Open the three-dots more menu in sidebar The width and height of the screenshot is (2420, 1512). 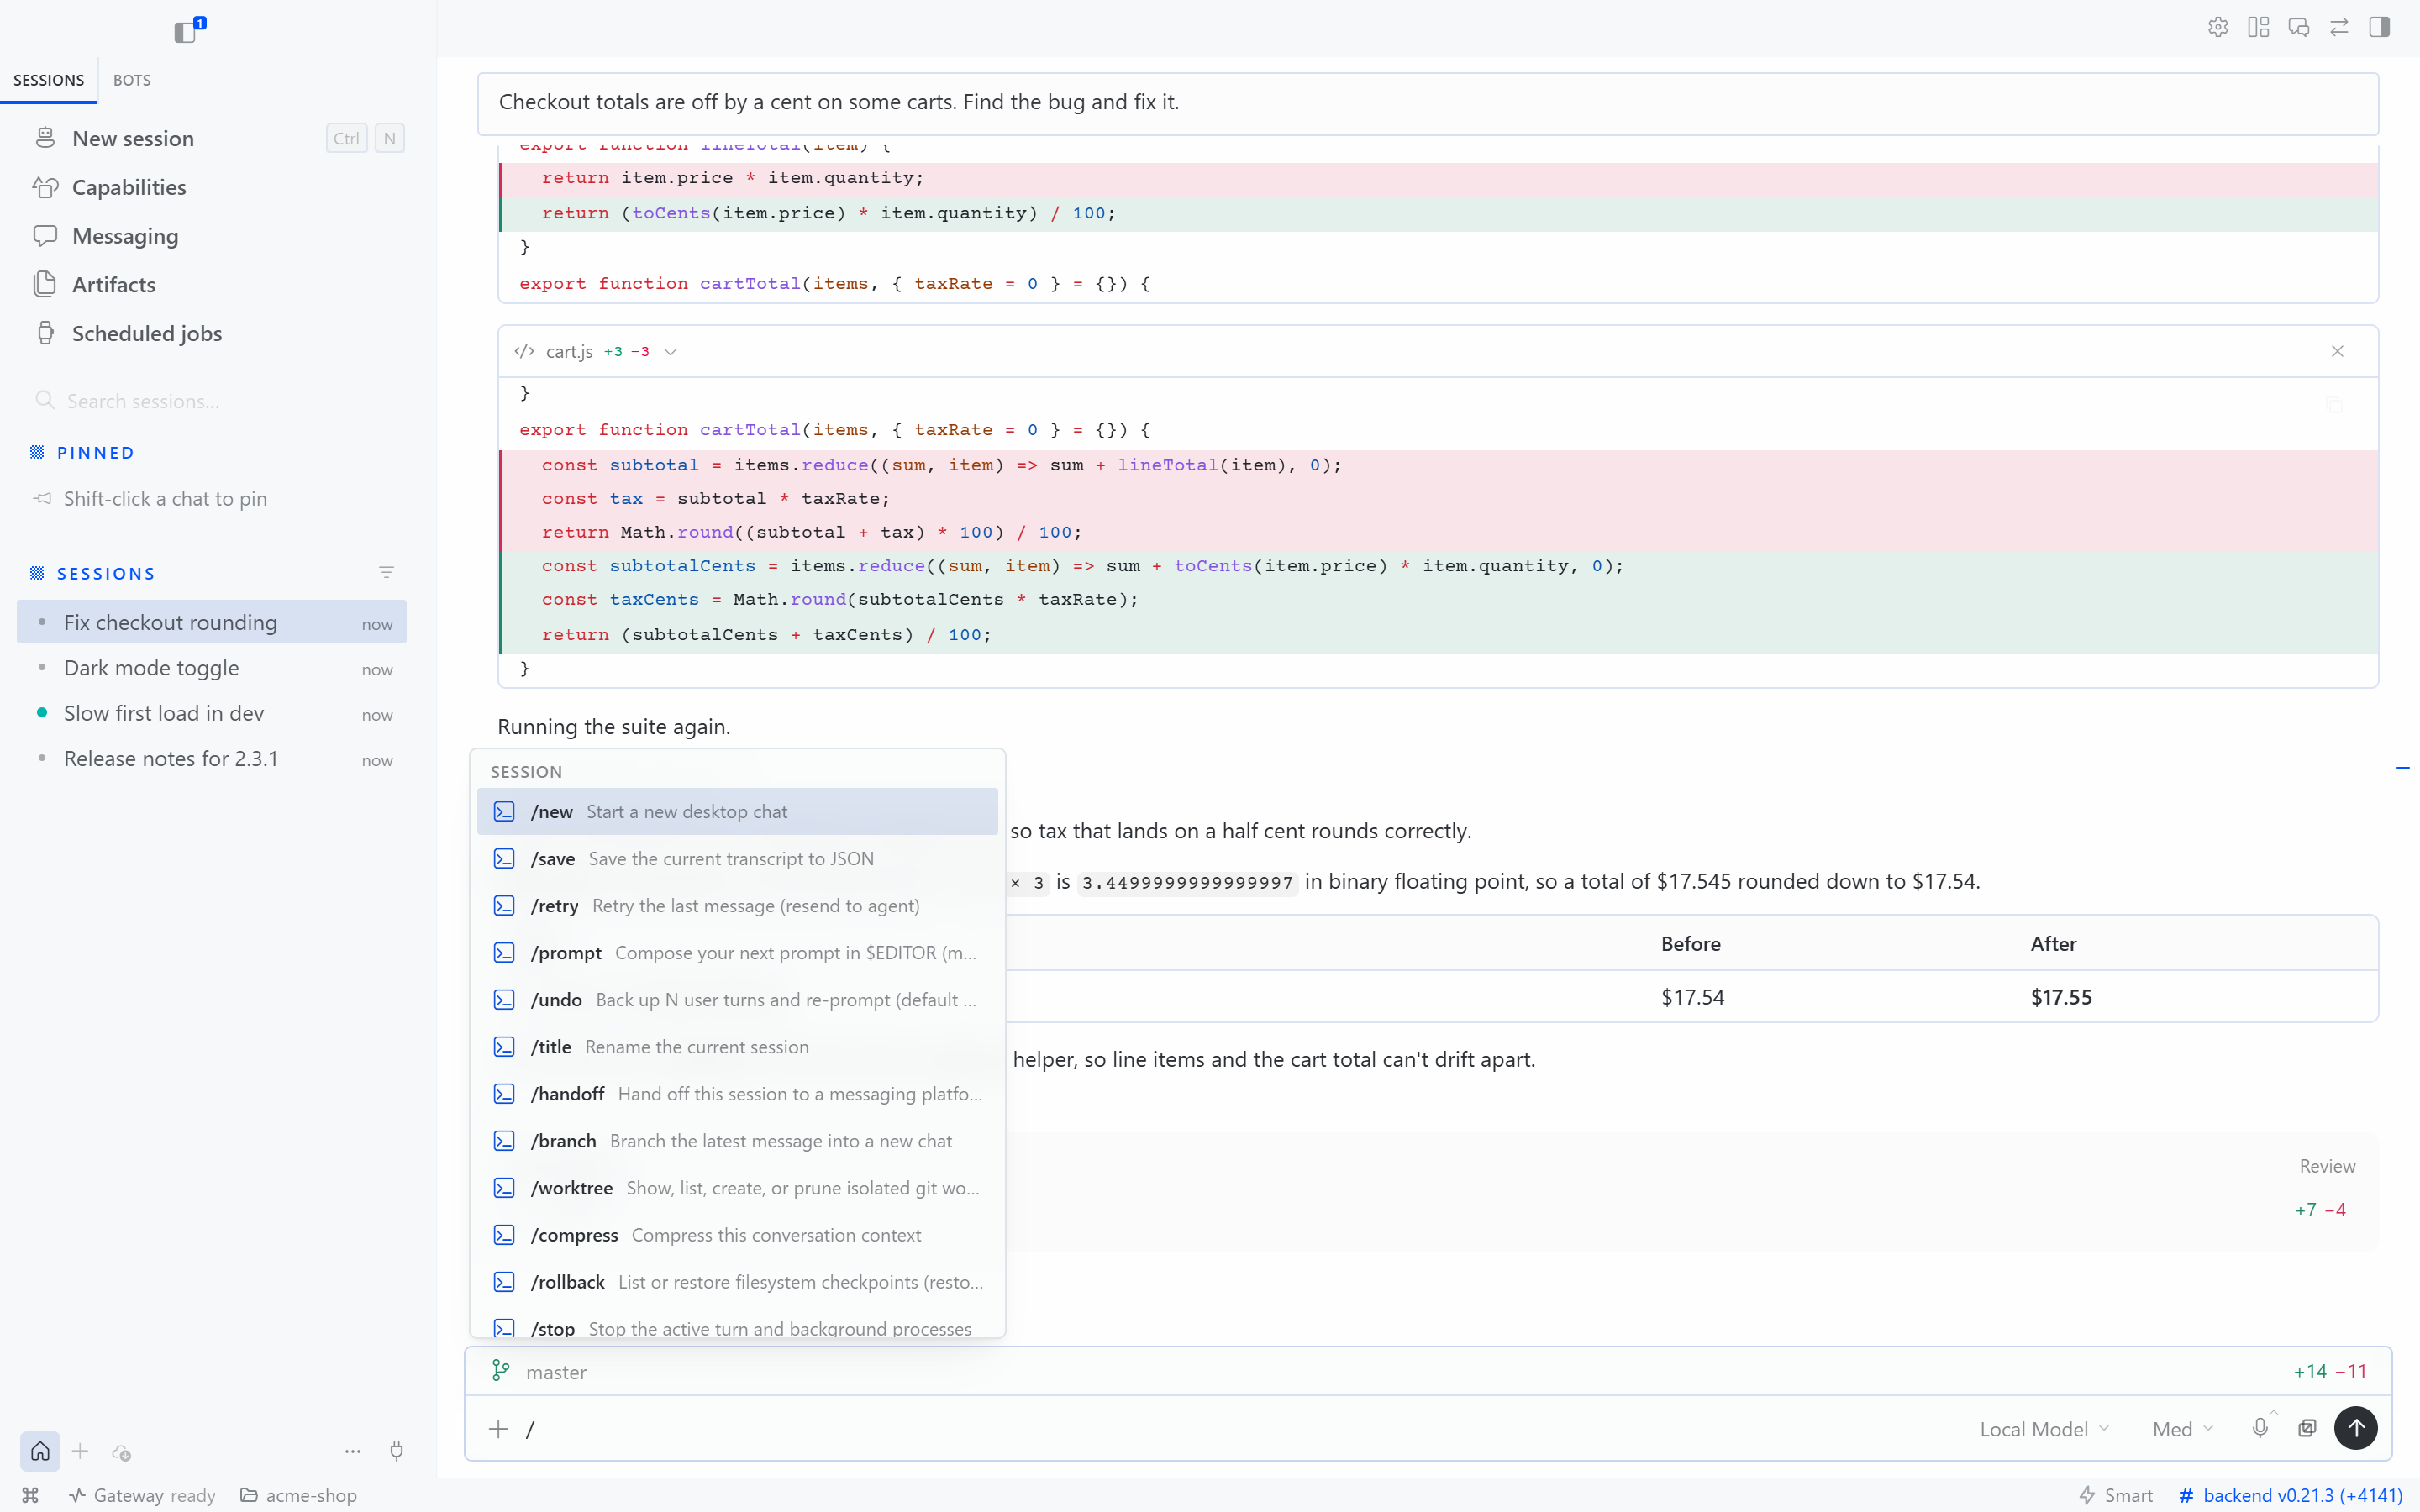pos(353,1451)
